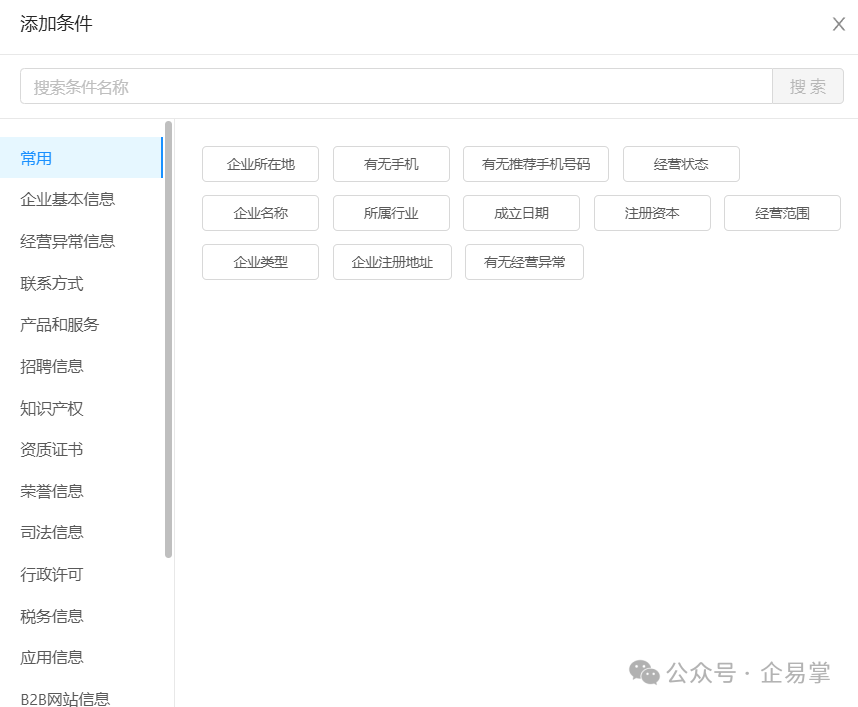Image resolution: width=858 pixels, height=707 pixels.
Task: Choose the 有无手机 condition
Action: pyautogui.click(x=391, y=164)
